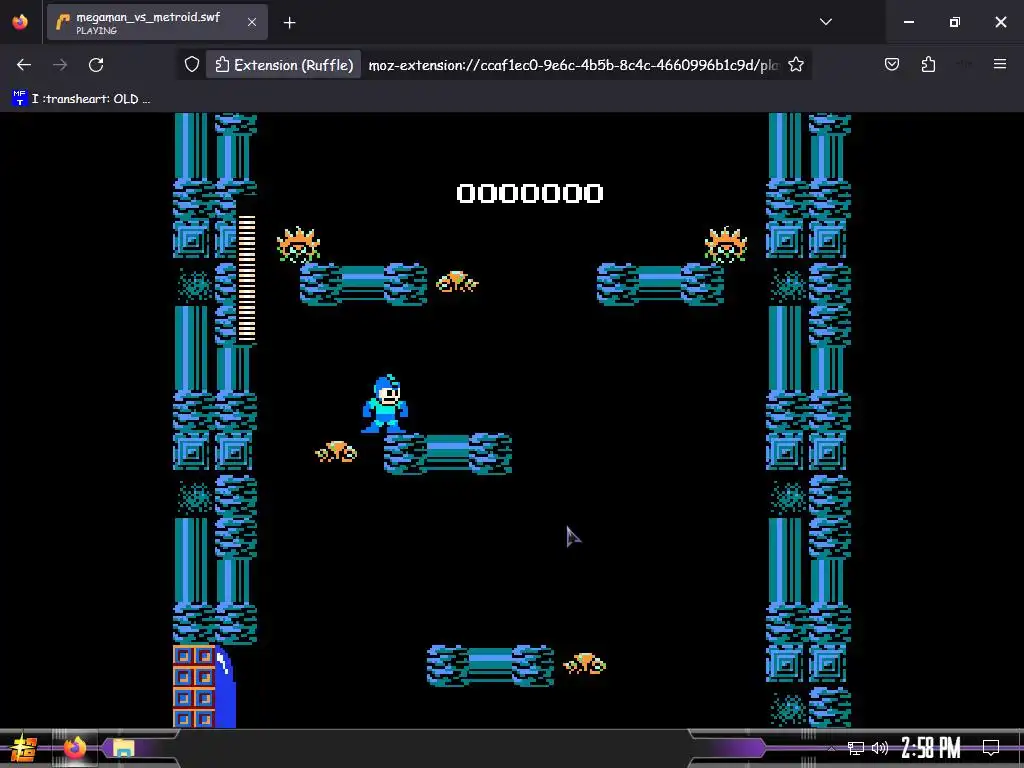Click the Firefox taskbar icon
The image size is (1024, 768).
tap(74, 748)
